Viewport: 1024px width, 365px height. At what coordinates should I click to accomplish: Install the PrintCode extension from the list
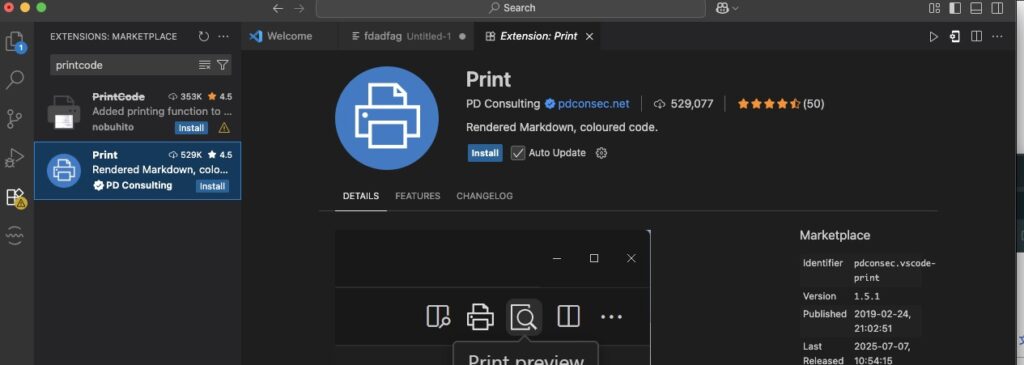click(191, 128)
